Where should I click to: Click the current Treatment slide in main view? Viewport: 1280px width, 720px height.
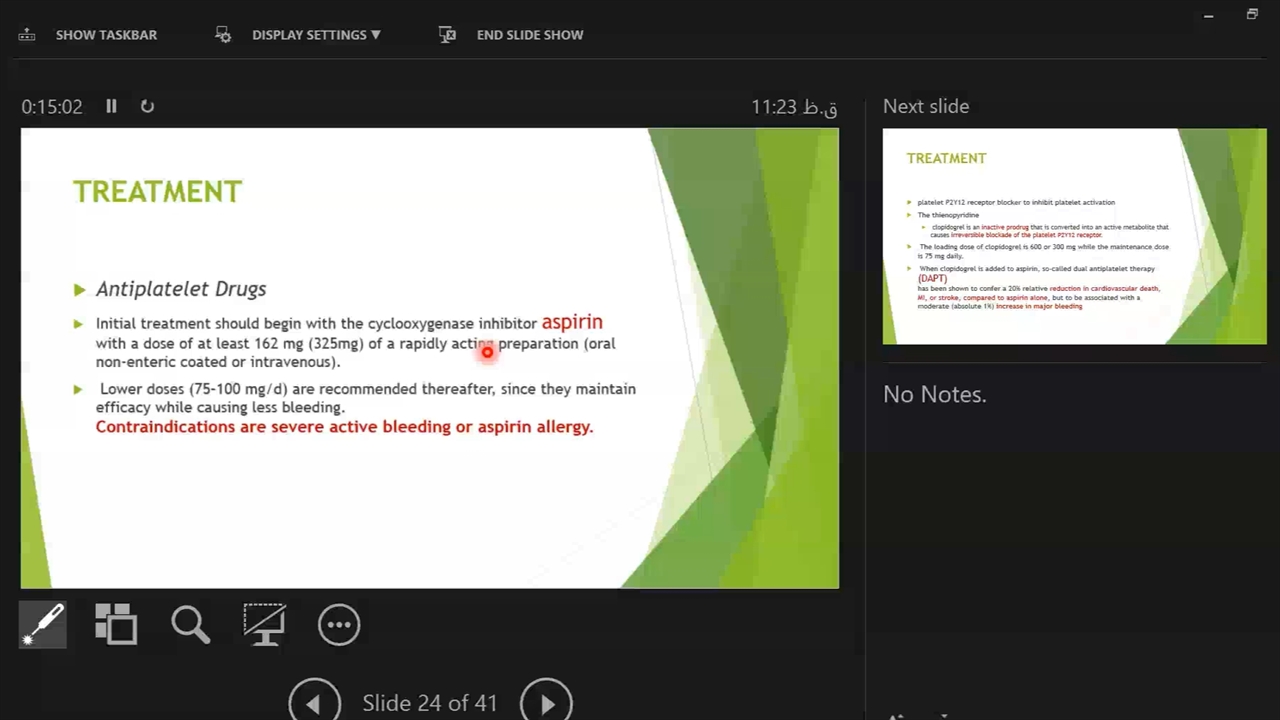point(430,357)
